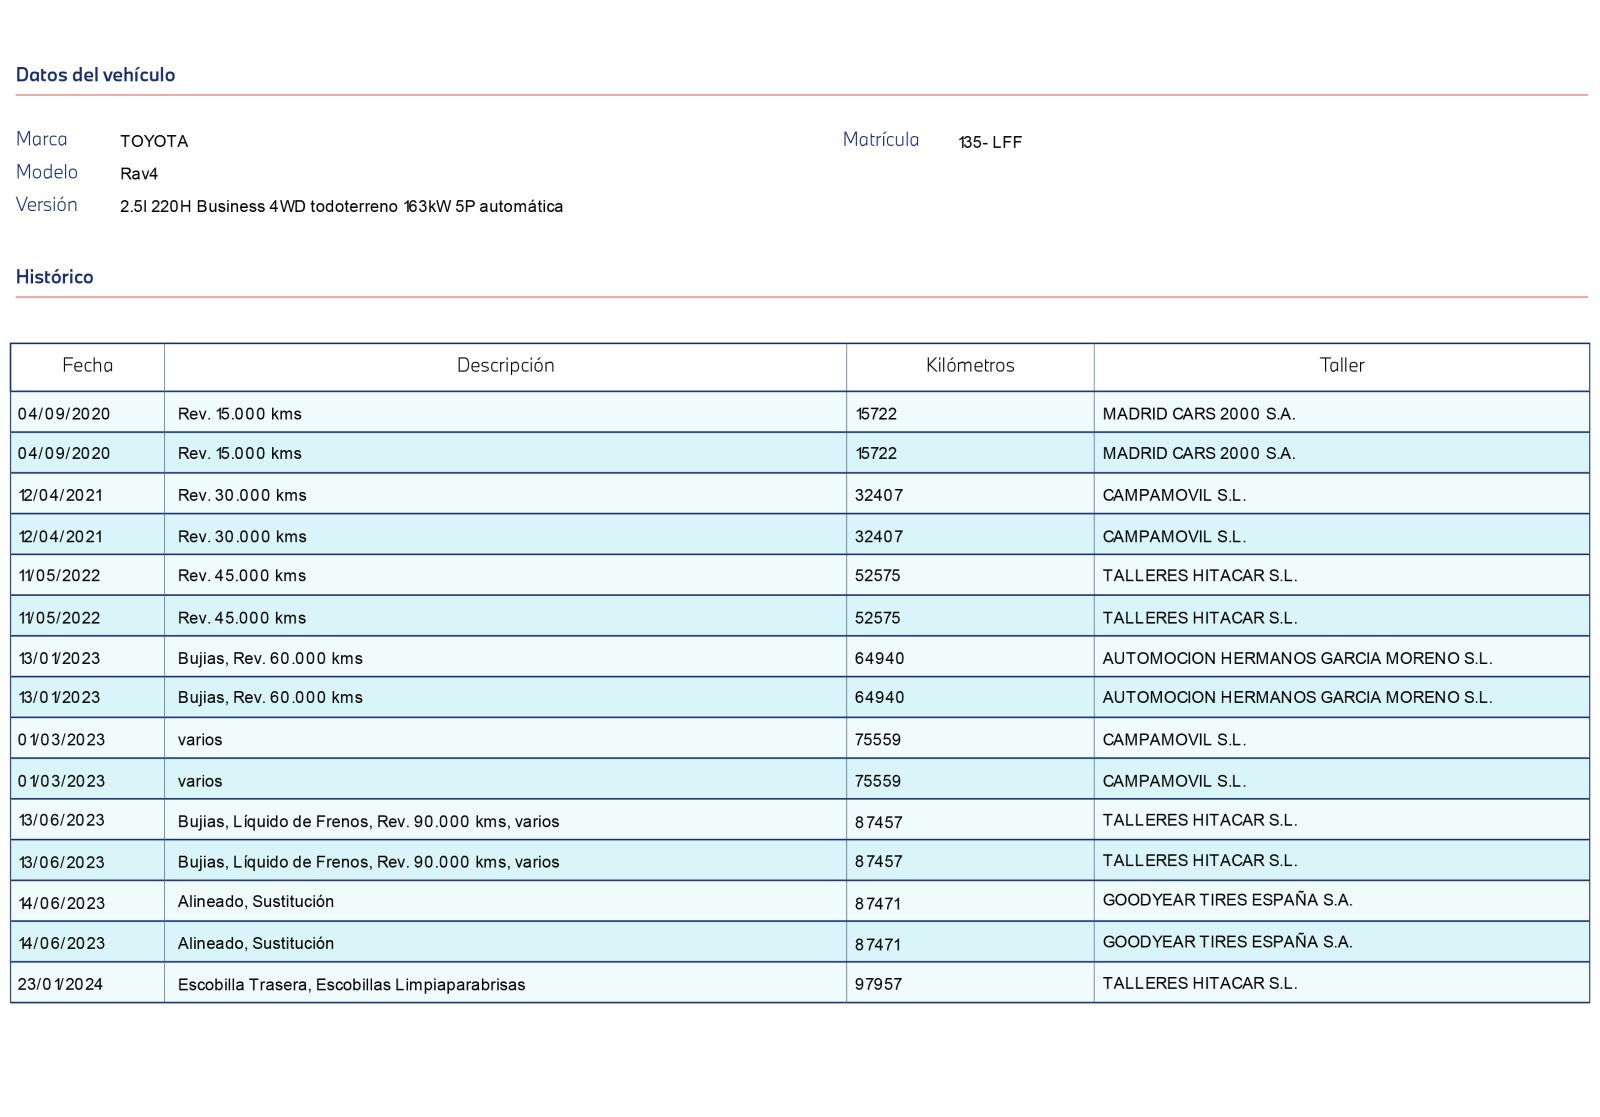1600x1117 pixels.
Task: Click the 'Taller' column header
Action: pos(1342,366)
